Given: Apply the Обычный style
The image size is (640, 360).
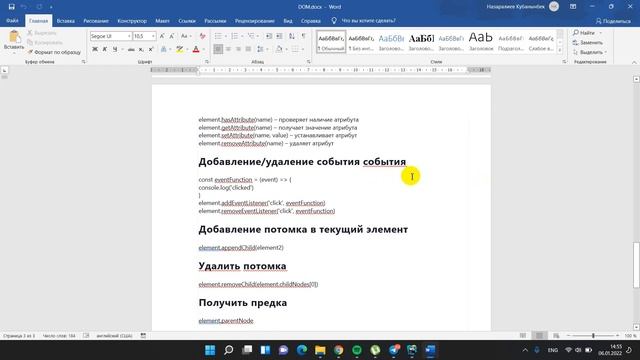Looking at the screenshot, I should 331,42.
